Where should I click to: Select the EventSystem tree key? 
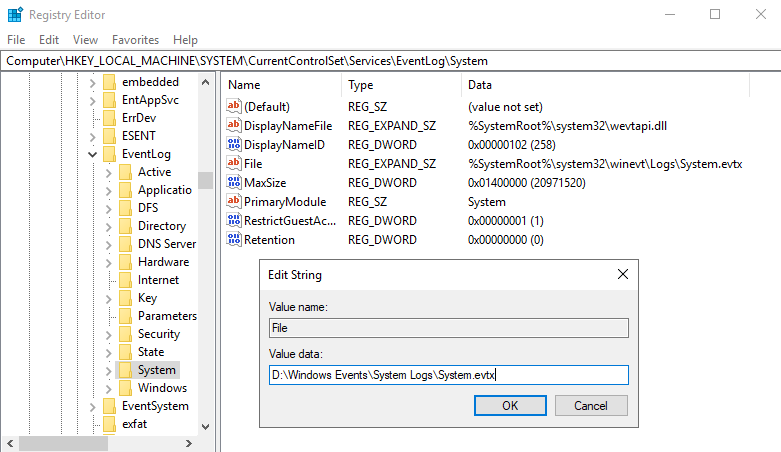point(155,406)
